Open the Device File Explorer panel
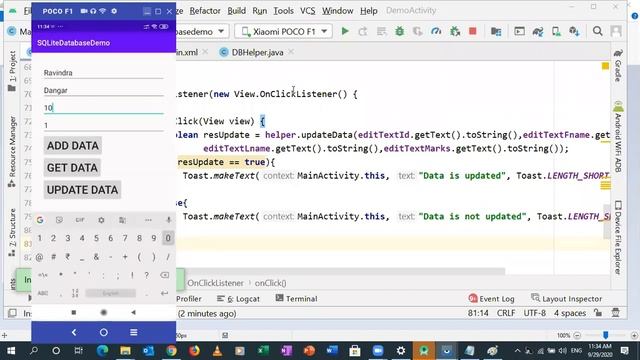 click(x=618, y=237)
